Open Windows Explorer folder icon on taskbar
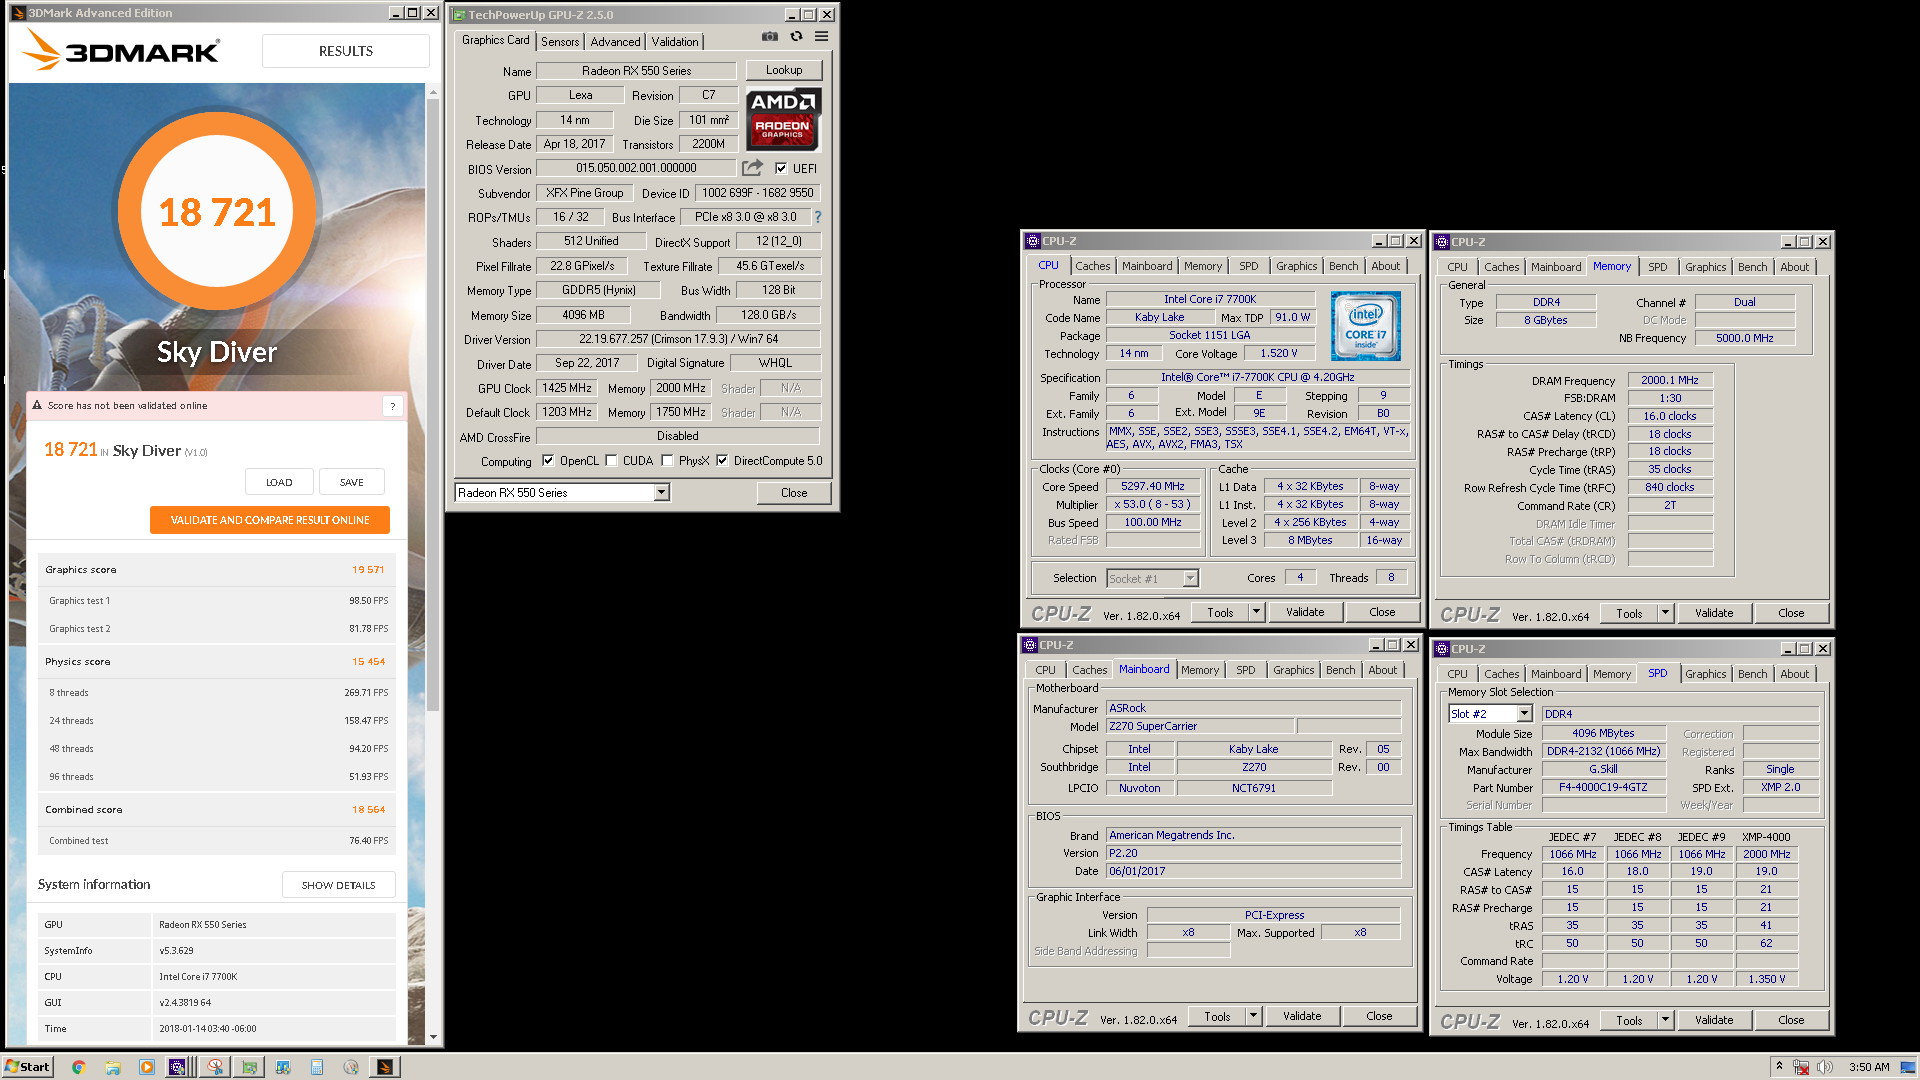This screenshot has height=1080, width=1920. [113, 1067]
